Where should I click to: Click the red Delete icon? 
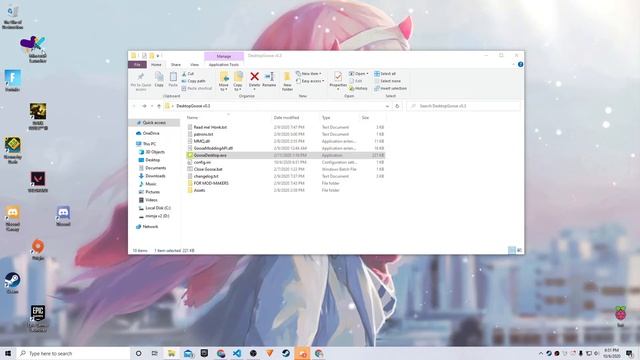254,76
